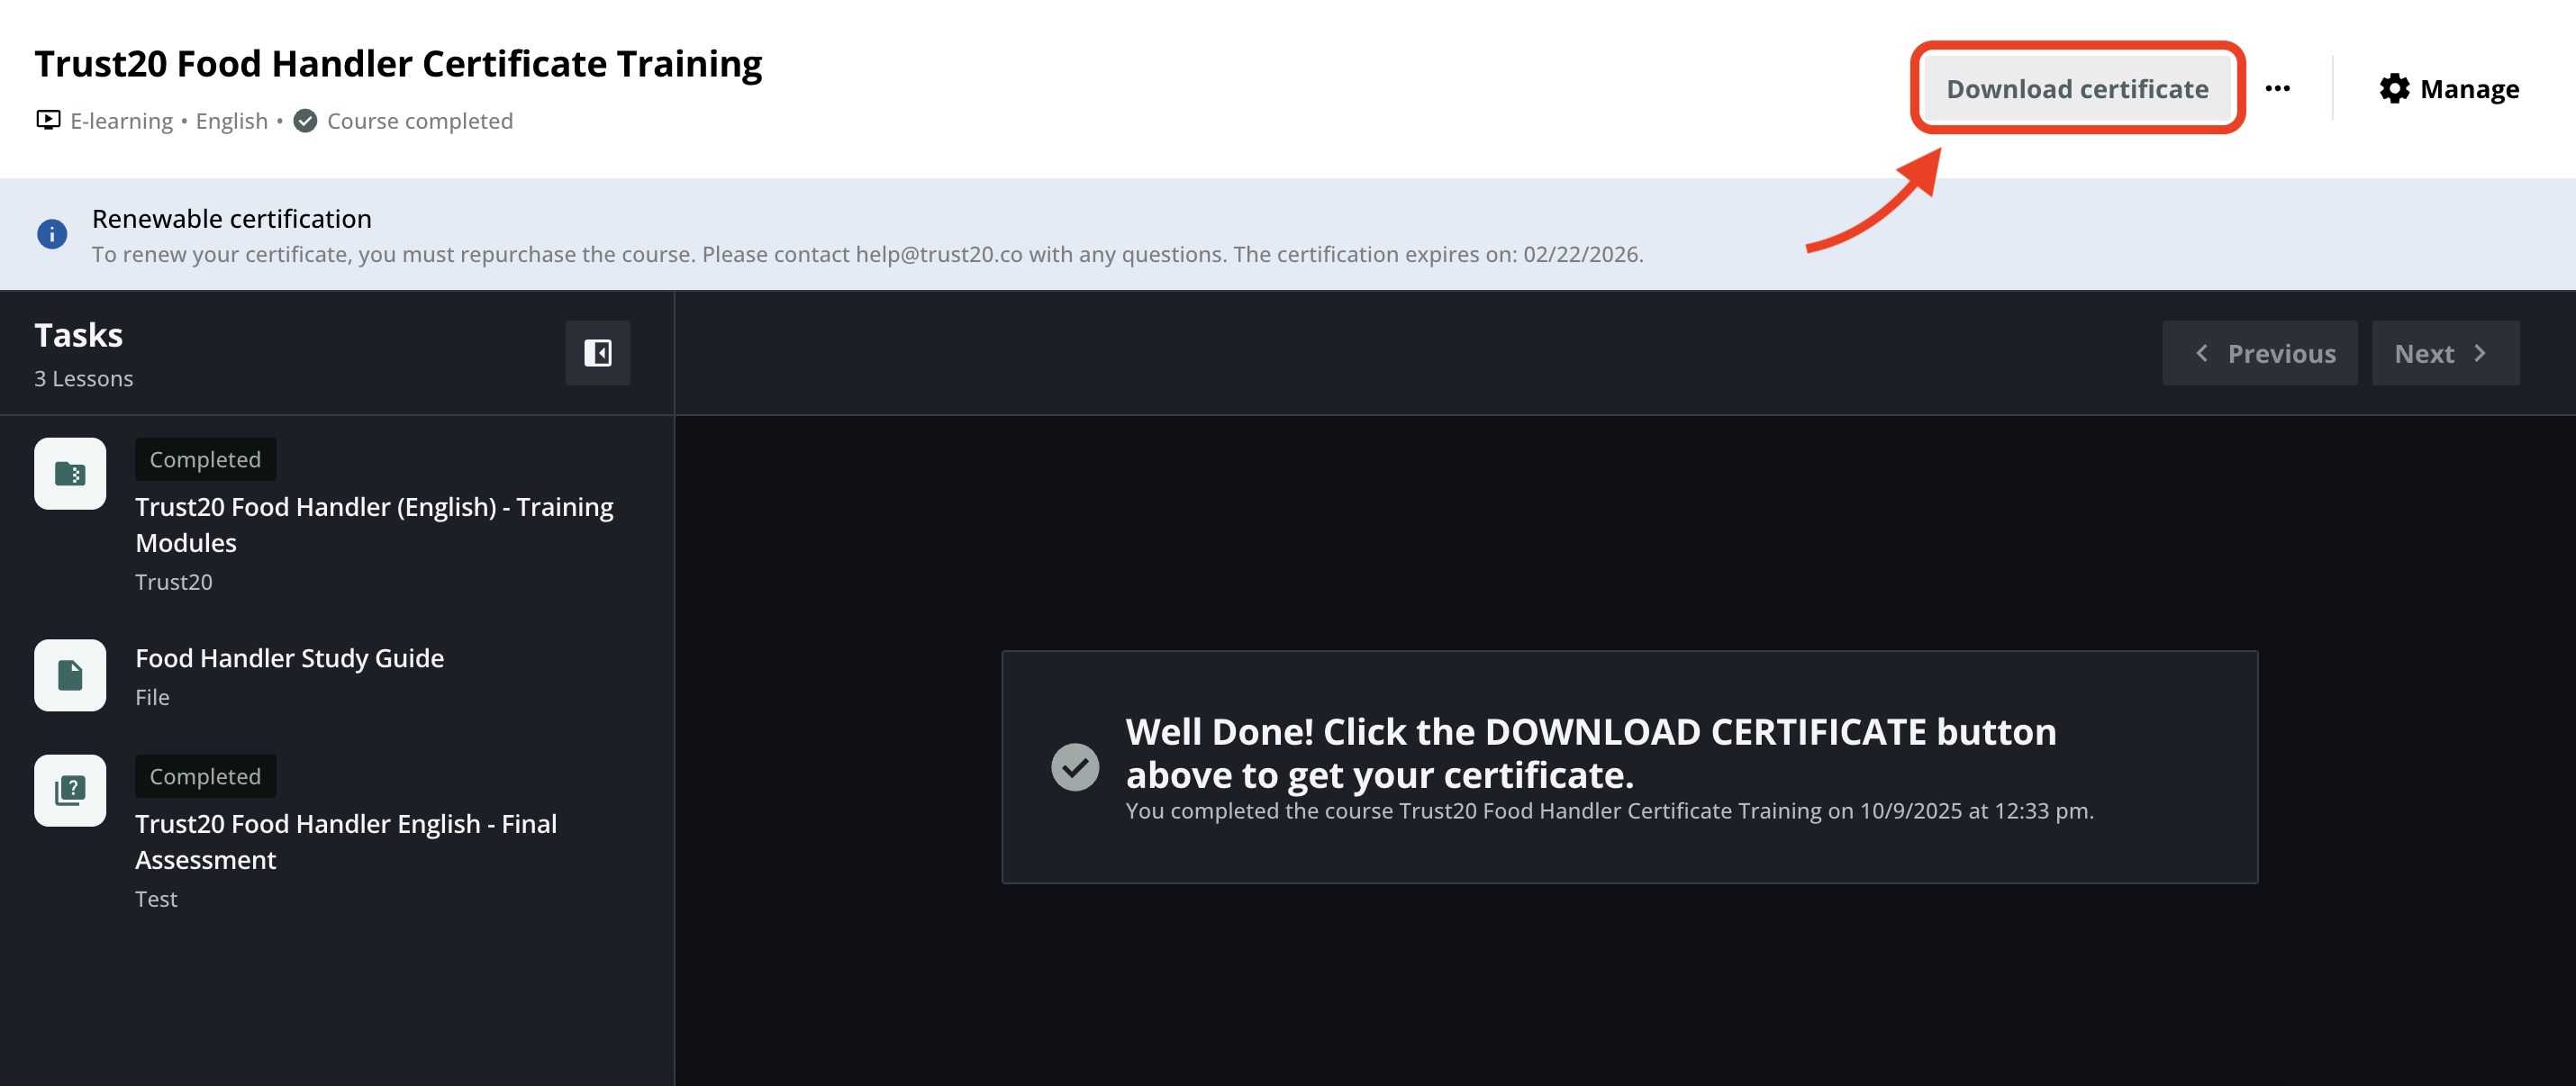Click the Study Guide file icon

[x=70, y=675]
